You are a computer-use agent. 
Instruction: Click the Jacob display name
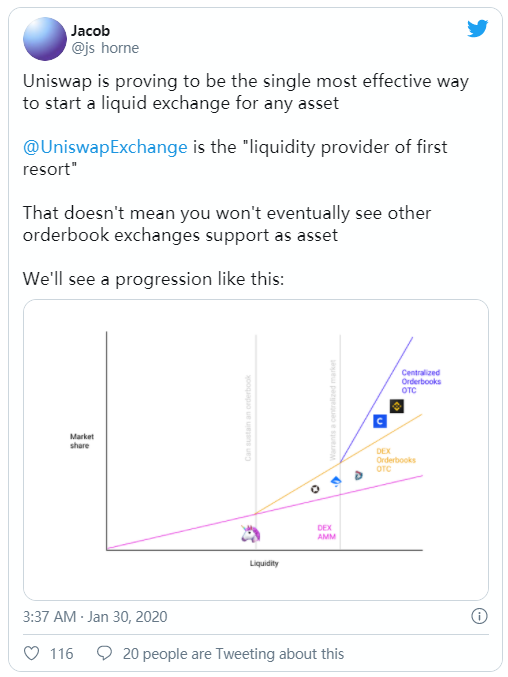[91, 31]
